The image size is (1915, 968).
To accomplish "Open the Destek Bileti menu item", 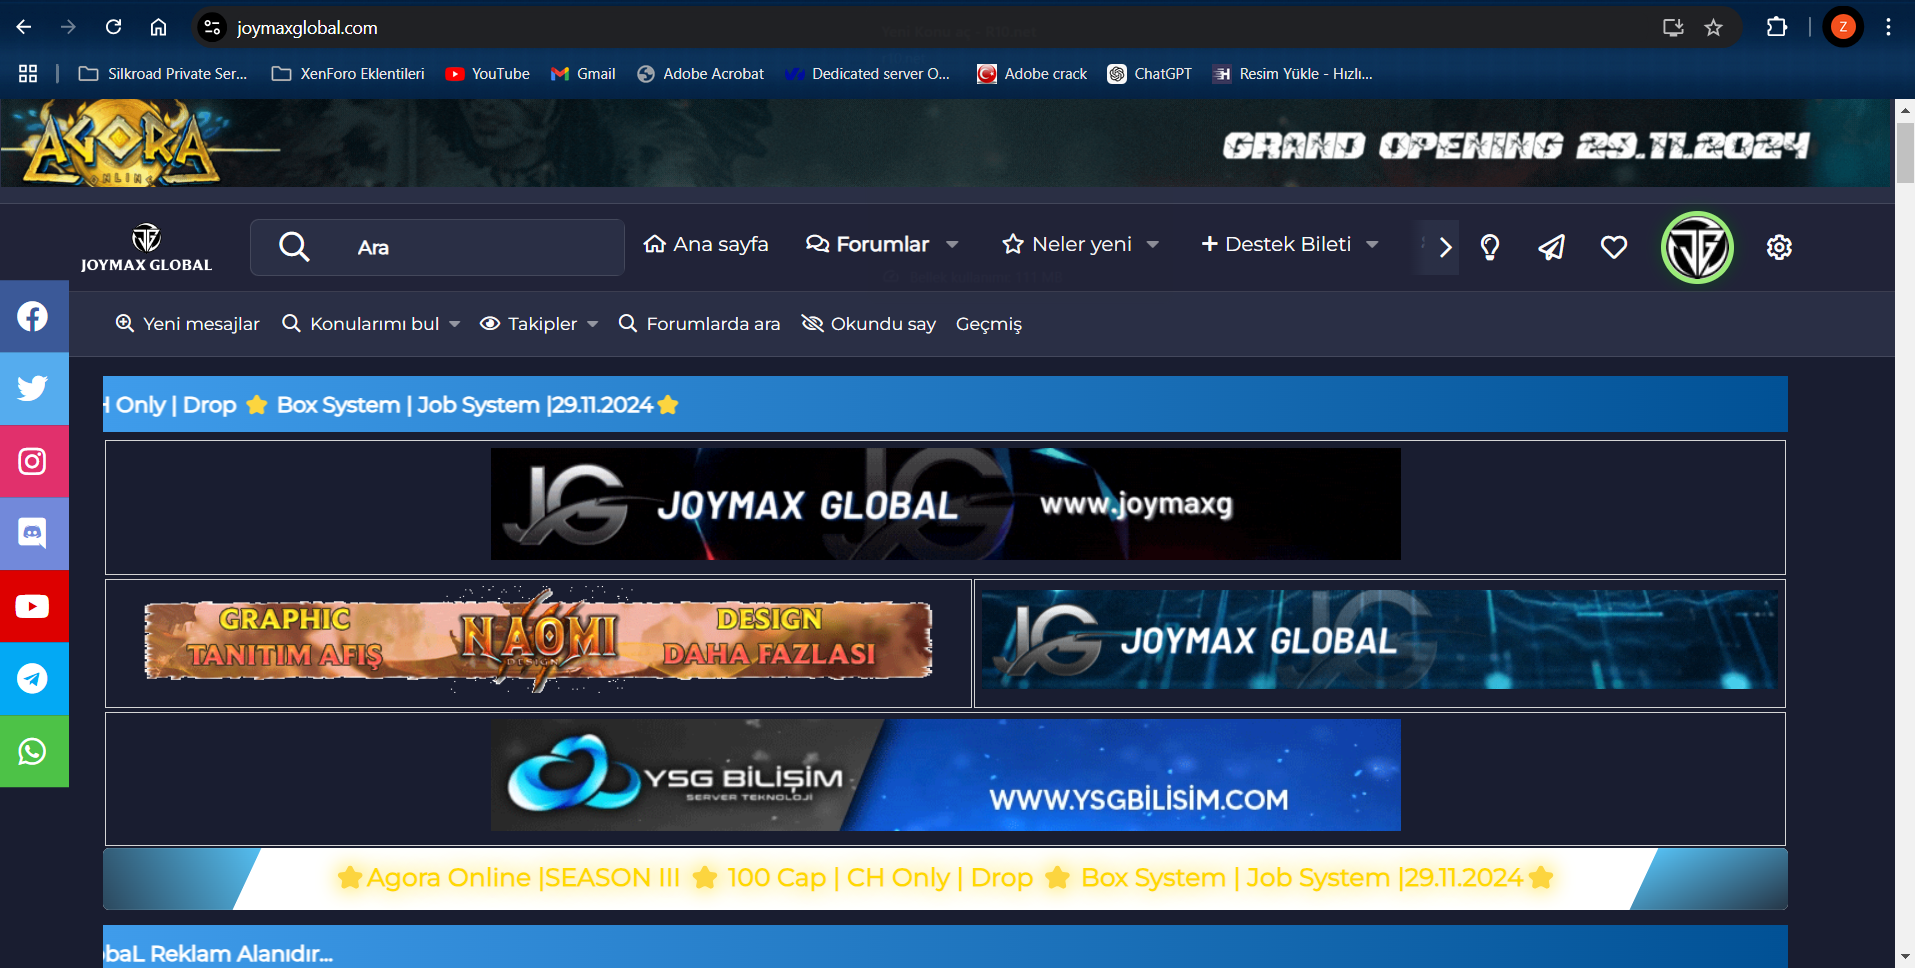I will (1276, 244).
